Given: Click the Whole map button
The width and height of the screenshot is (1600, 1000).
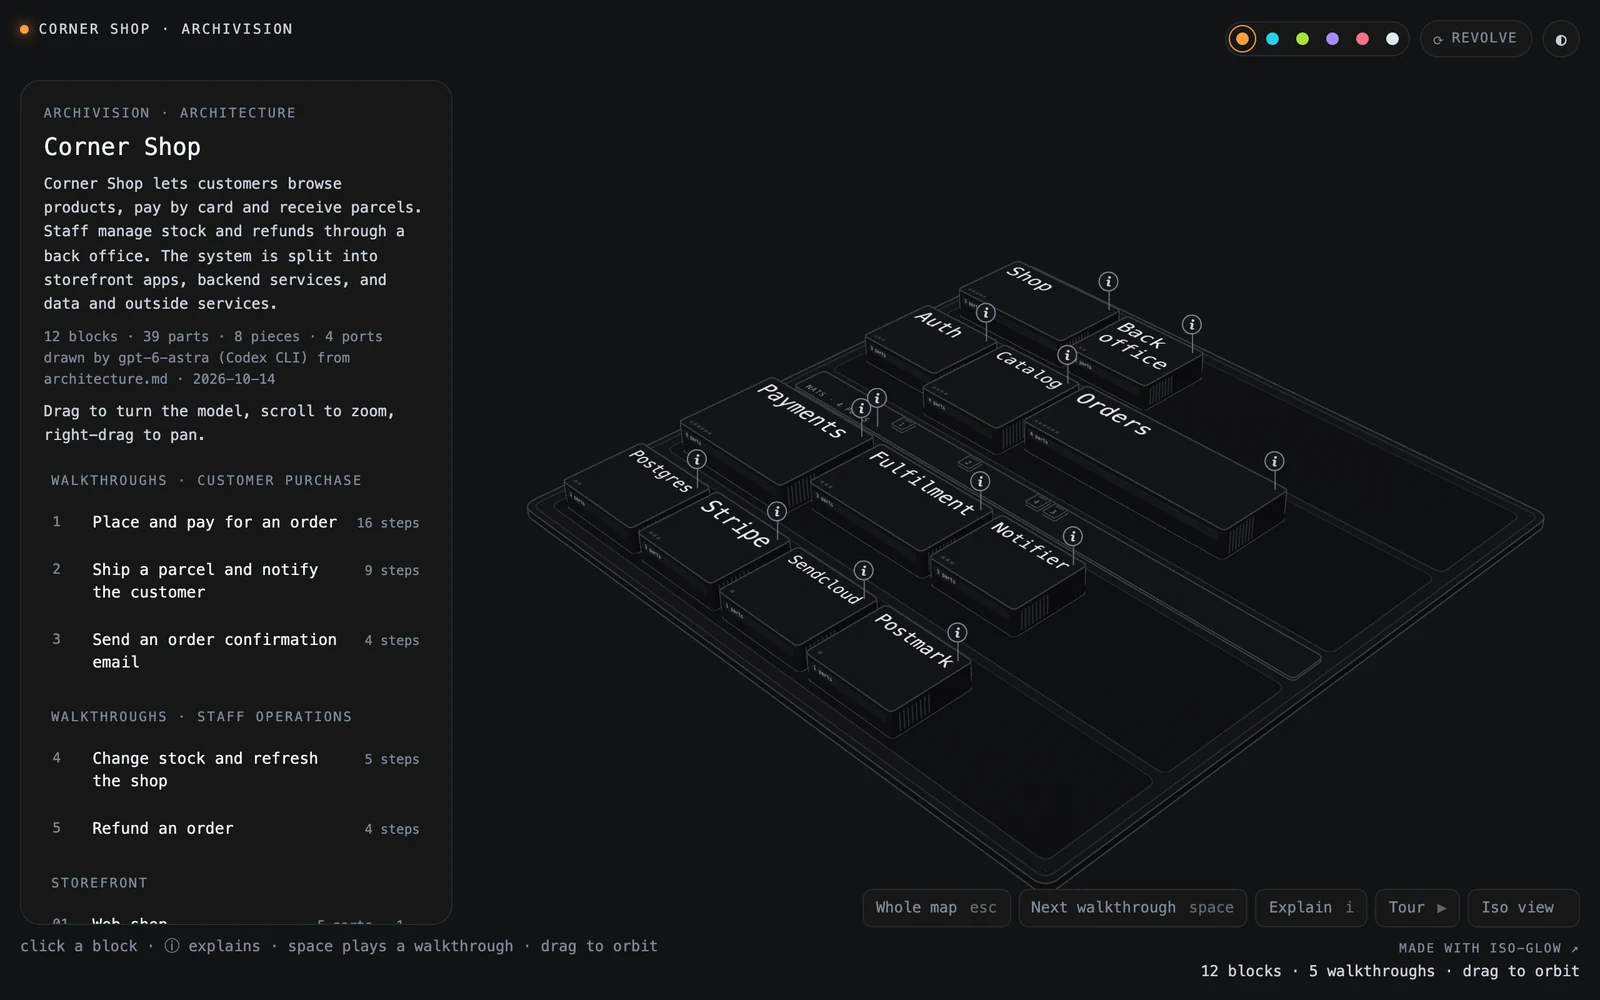Looking at the screenshot, I should 936,908.
